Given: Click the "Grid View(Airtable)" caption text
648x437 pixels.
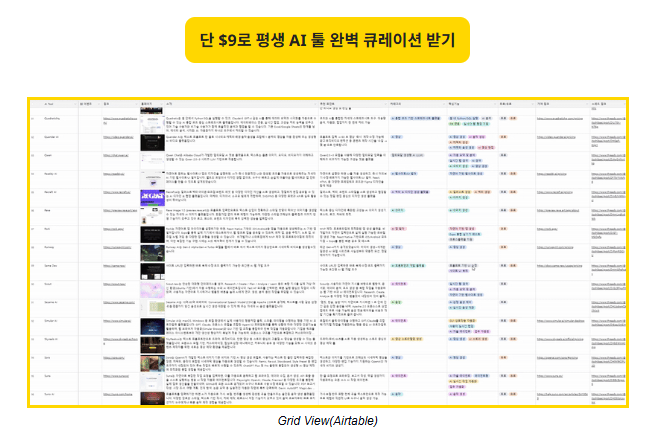Looking at the screenshot, I should pos(327,421).
